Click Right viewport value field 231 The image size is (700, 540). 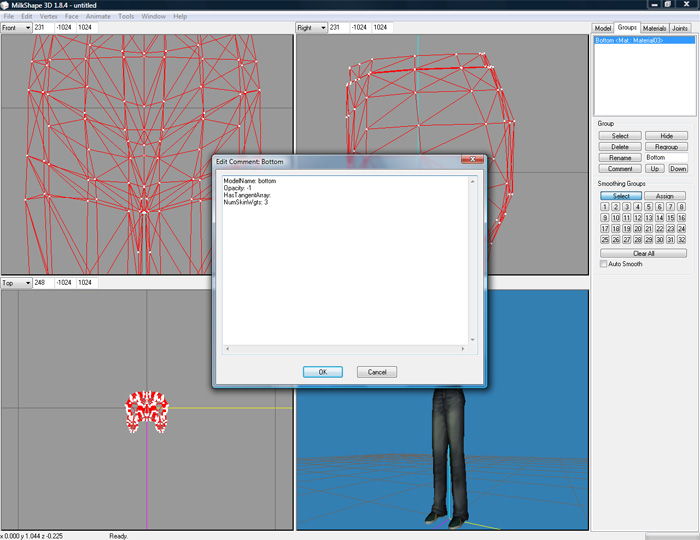point(339,28)
